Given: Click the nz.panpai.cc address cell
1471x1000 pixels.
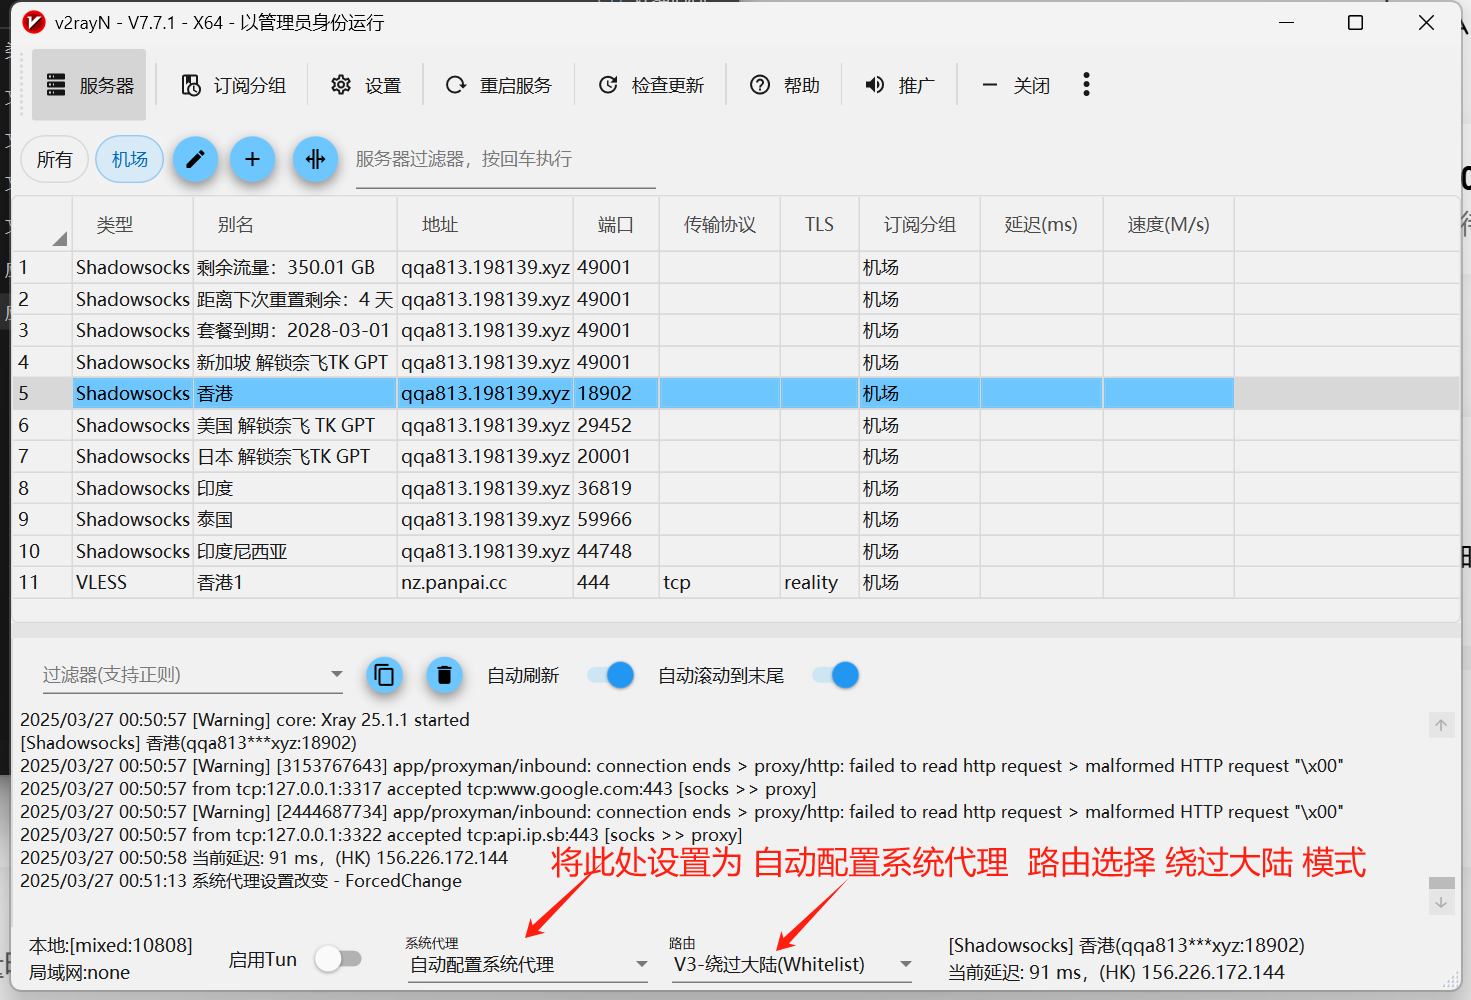Looking at the screenshot, I should click(485, 582).
